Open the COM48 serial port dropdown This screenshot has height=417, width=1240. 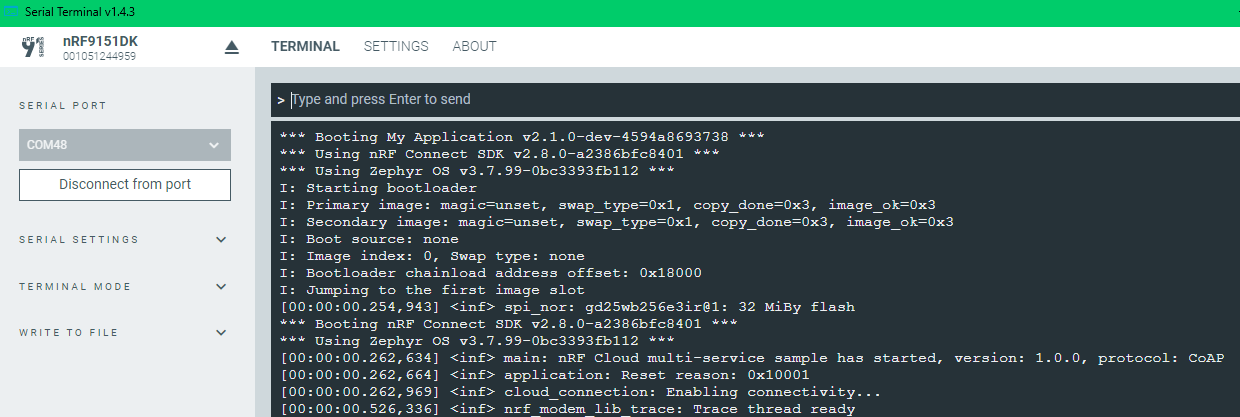click(125, 145)
